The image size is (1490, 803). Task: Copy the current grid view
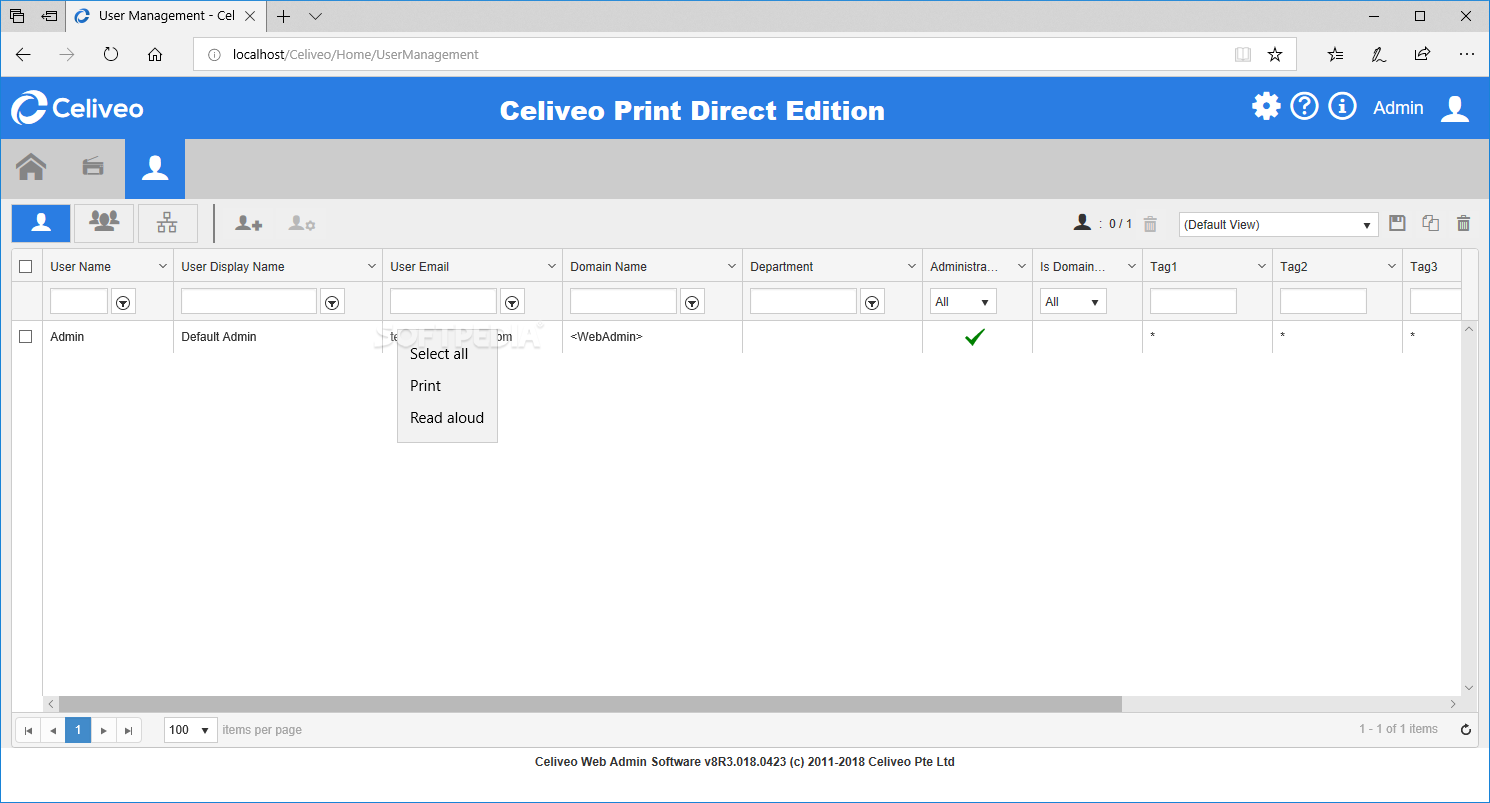1431,224
